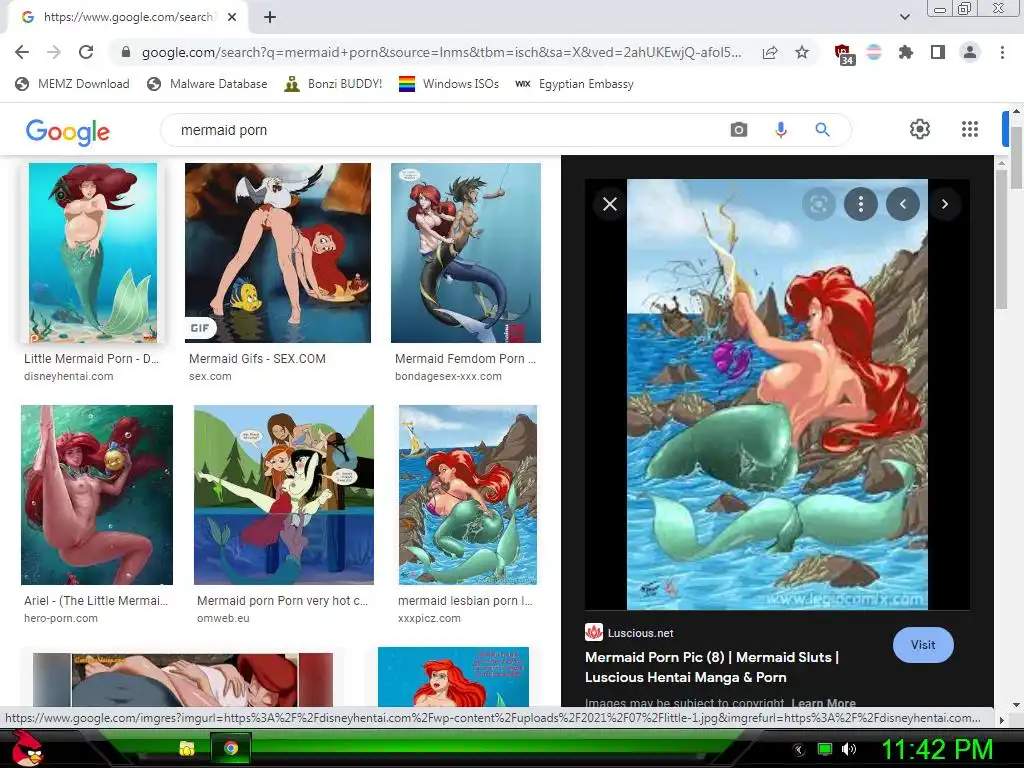Image resolution: width=1024 pixels, height=768 pixels.
Task: Open the preview's three-dot options
Action: (861, 204)
